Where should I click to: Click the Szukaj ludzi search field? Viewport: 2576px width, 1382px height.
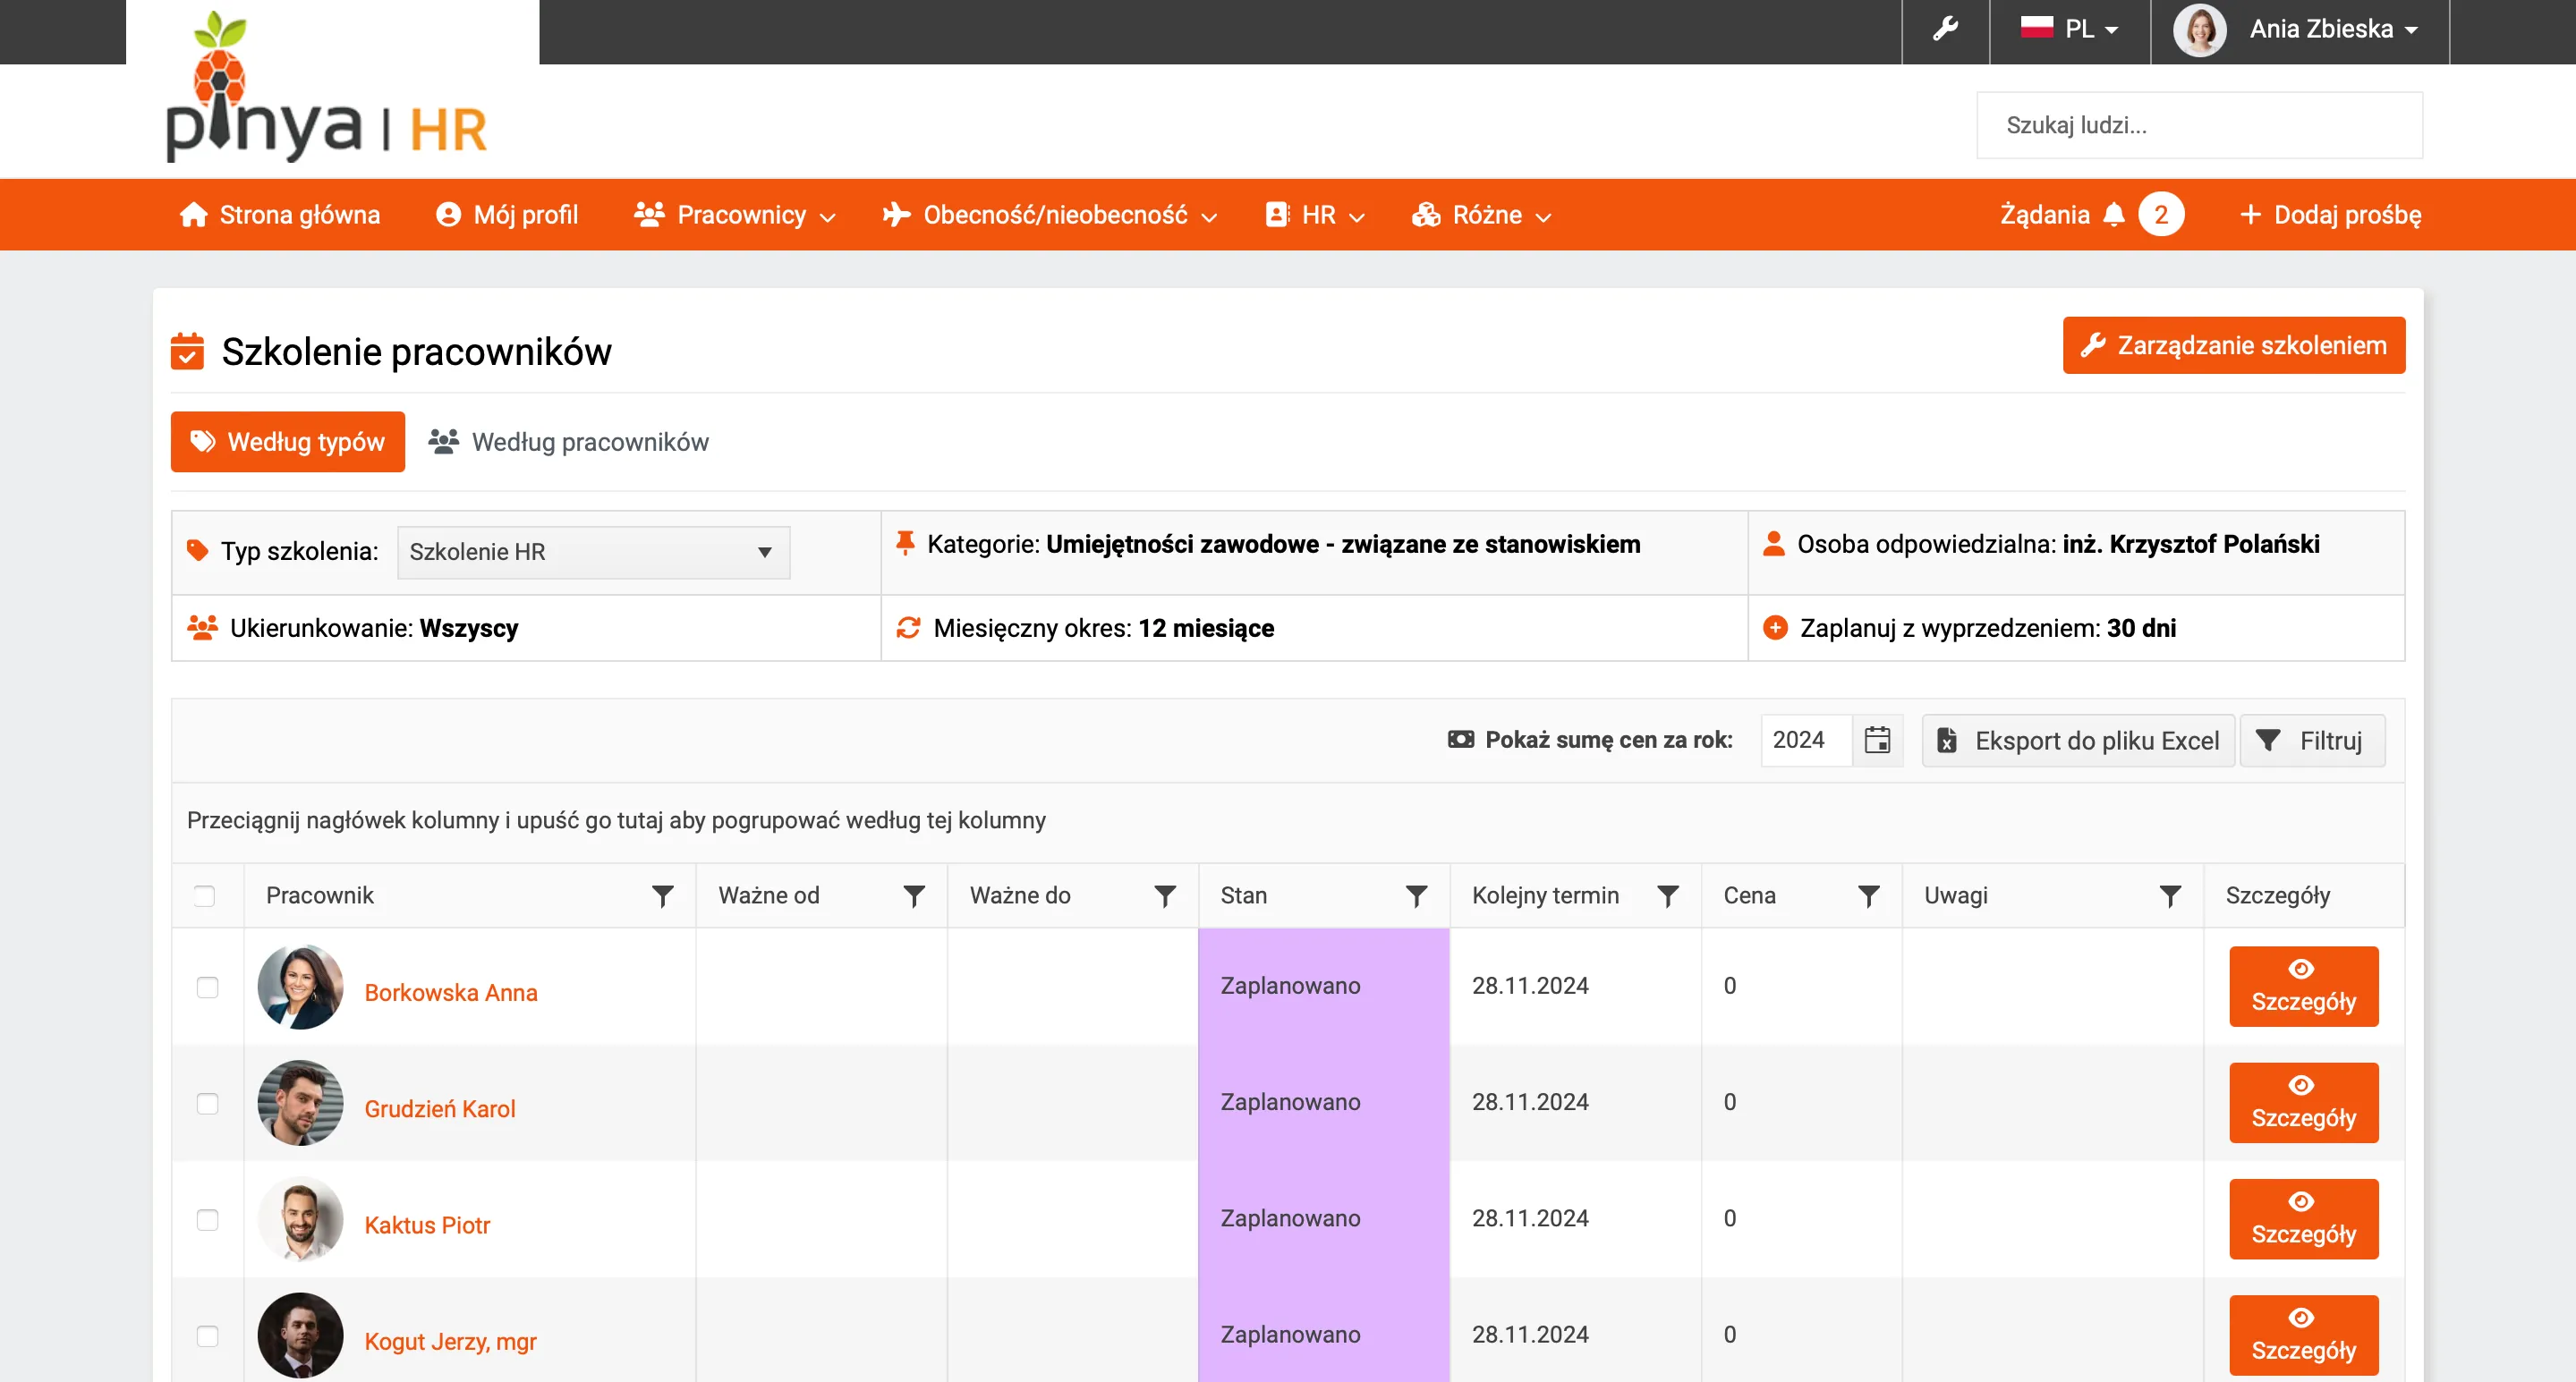point(2199,125)
